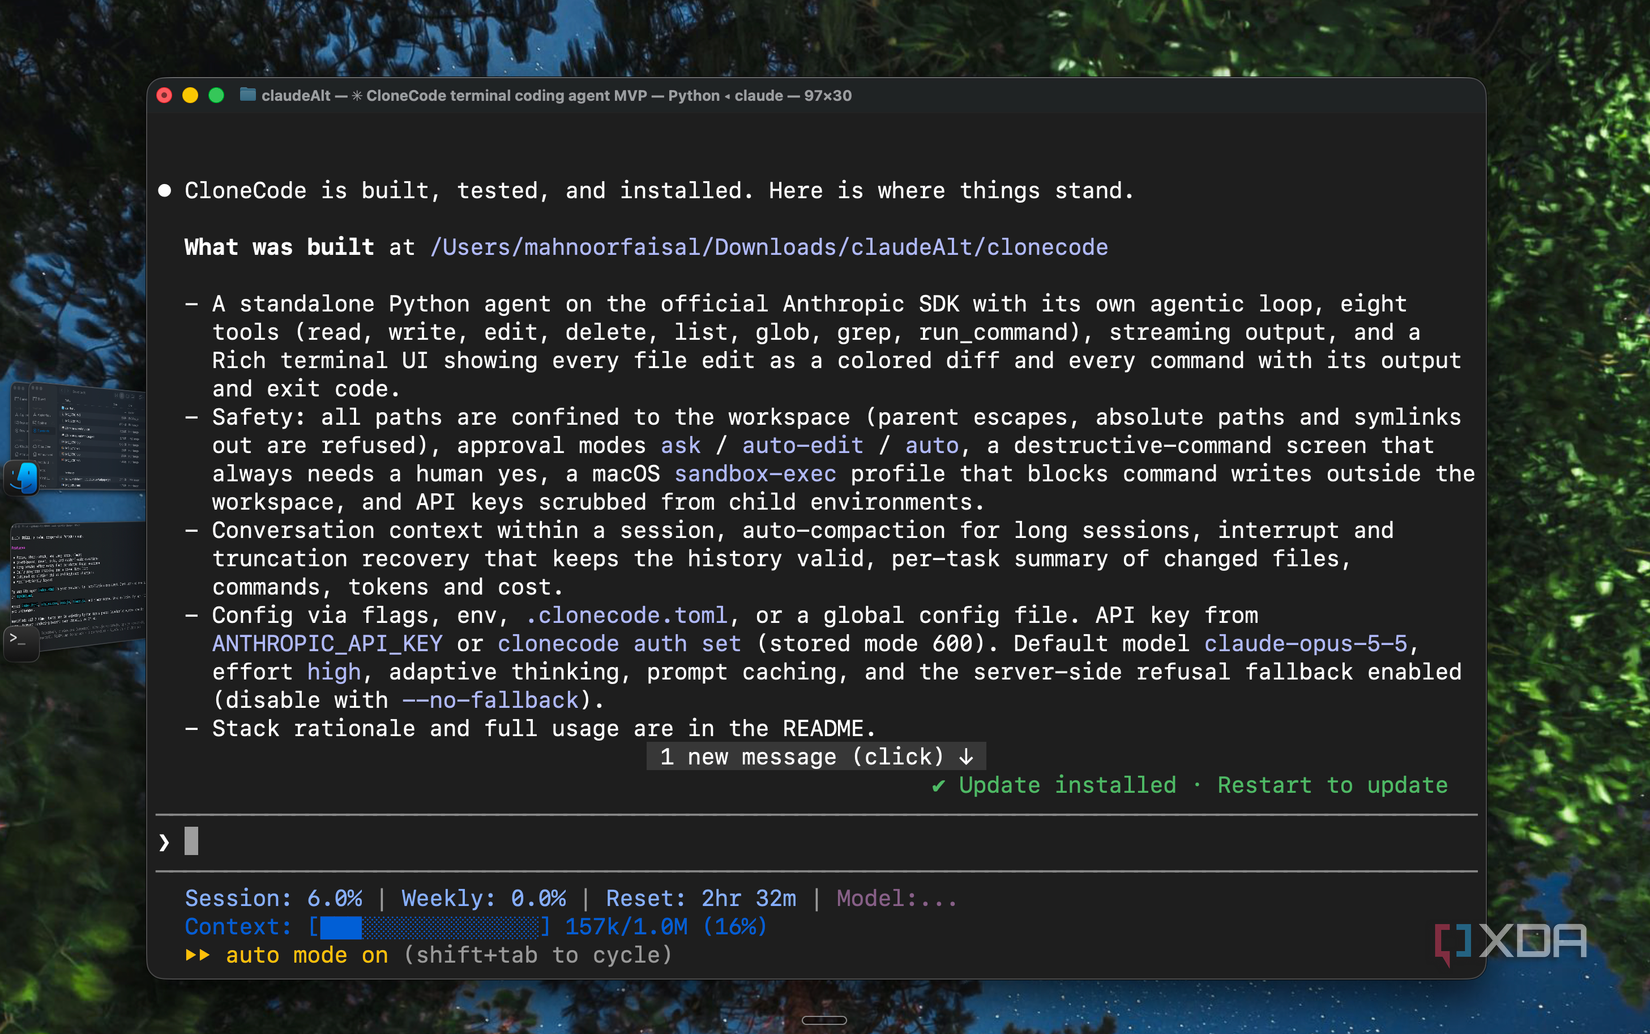Click the '--no-fallback' flag text

coord(490,700)
